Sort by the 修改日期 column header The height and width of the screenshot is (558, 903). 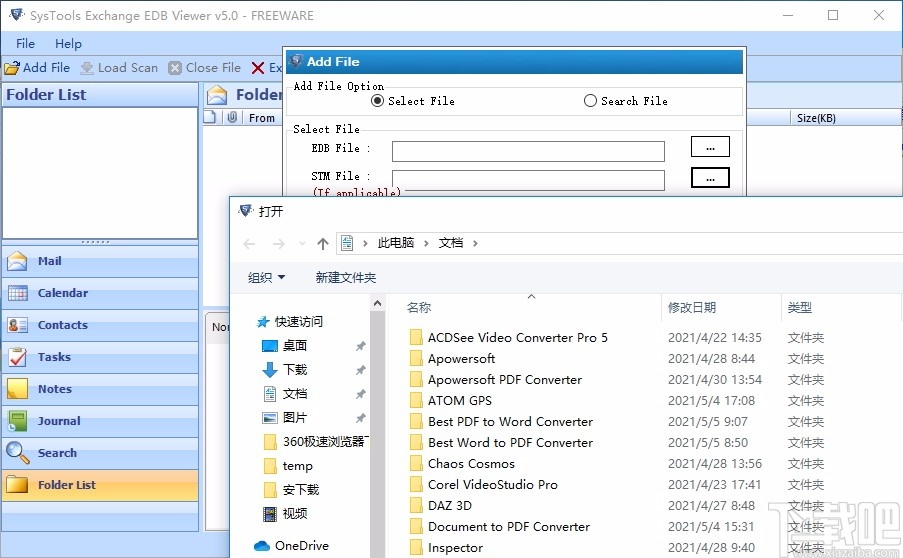pyautogui.click(x=692, y=308)
